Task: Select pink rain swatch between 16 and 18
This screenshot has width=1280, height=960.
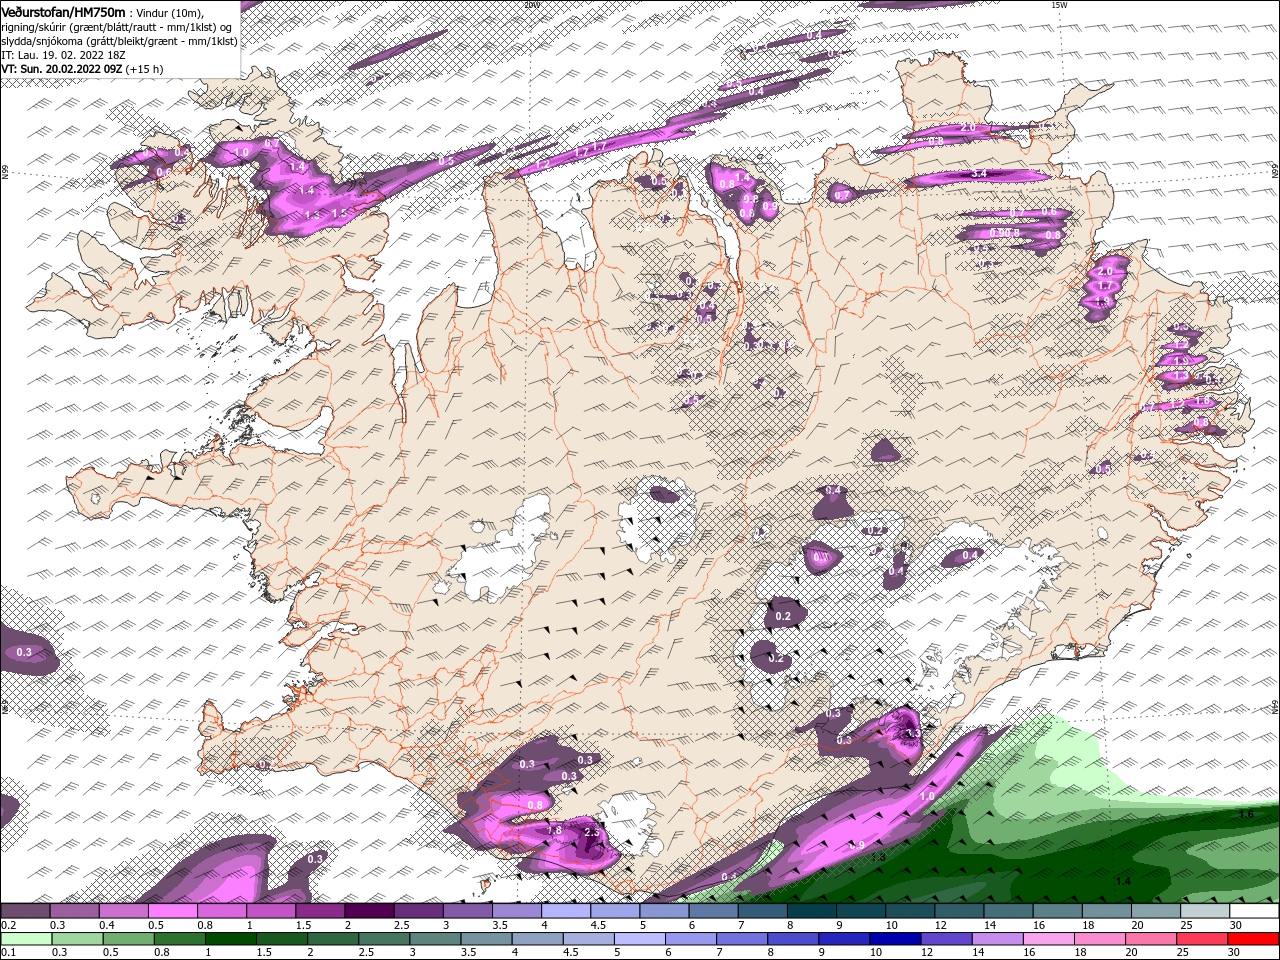Action: [1050, 938]
